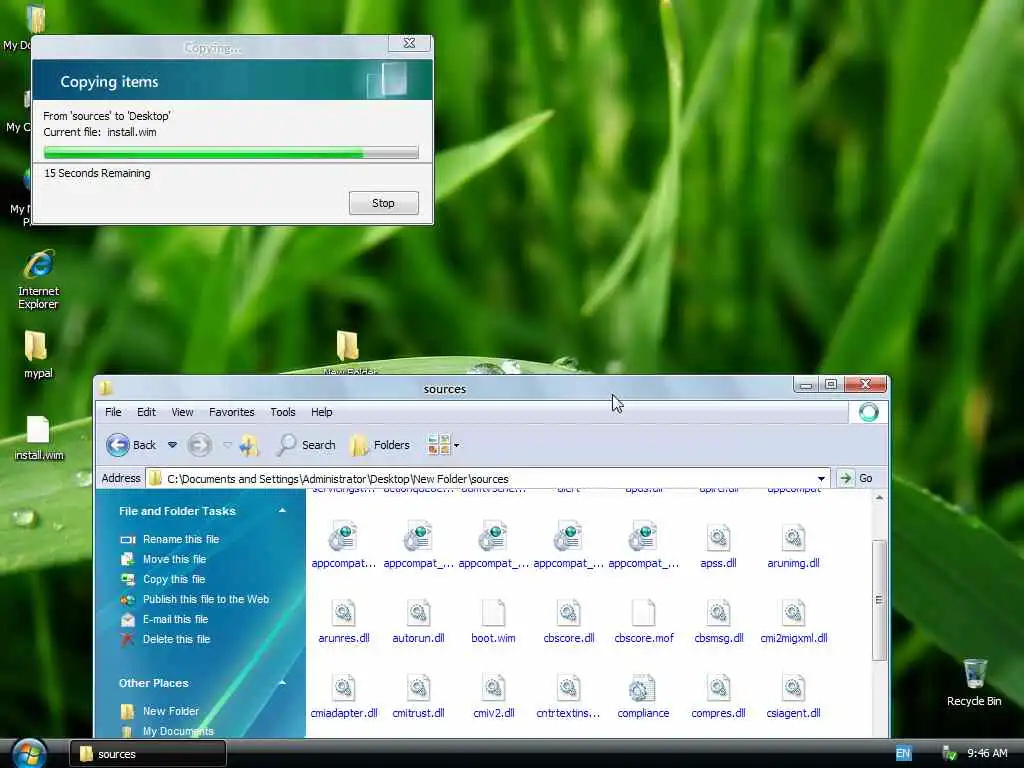The image size is (1024, 768).
Task: Select the cbscore.mof file icon
Action: (643, 613)
